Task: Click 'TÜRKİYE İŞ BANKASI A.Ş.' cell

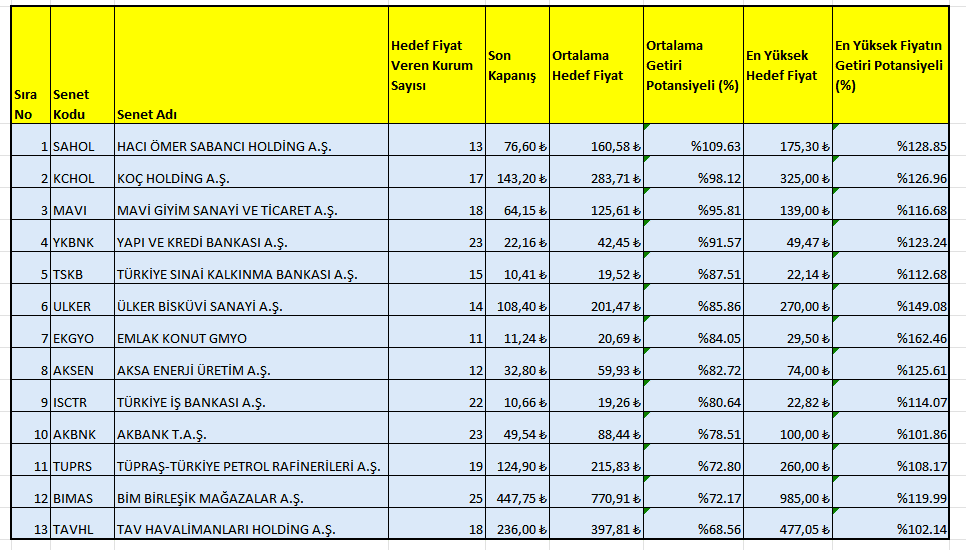Action: [251, 396]
